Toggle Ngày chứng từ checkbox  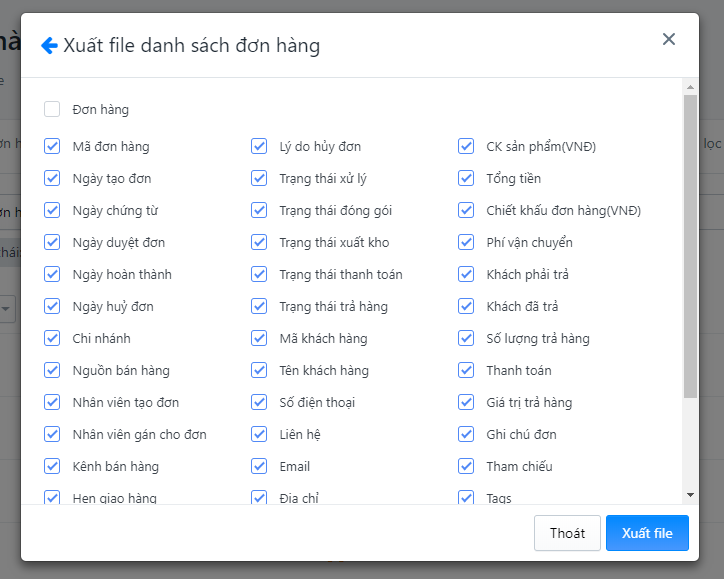(x=52, y=210)
